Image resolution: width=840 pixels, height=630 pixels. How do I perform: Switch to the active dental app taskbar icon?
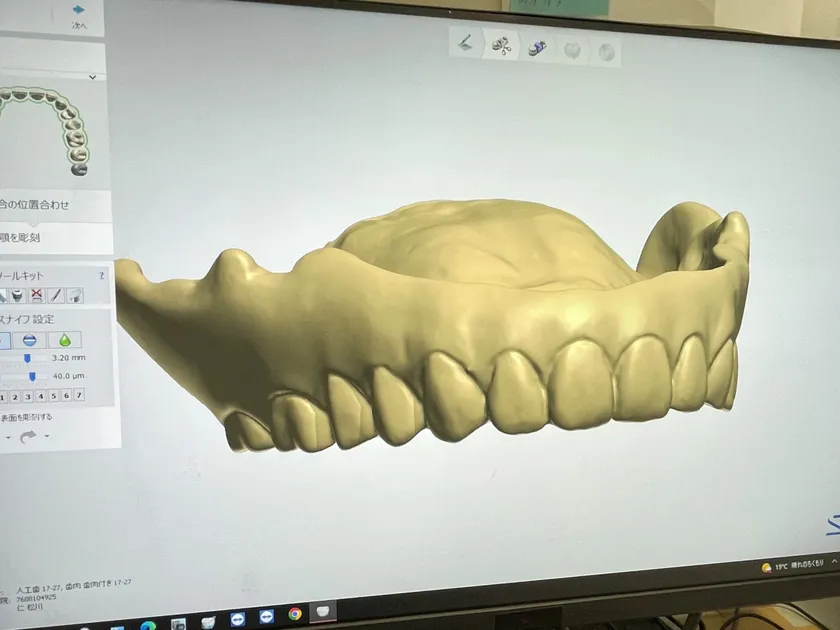coord(322,611)
